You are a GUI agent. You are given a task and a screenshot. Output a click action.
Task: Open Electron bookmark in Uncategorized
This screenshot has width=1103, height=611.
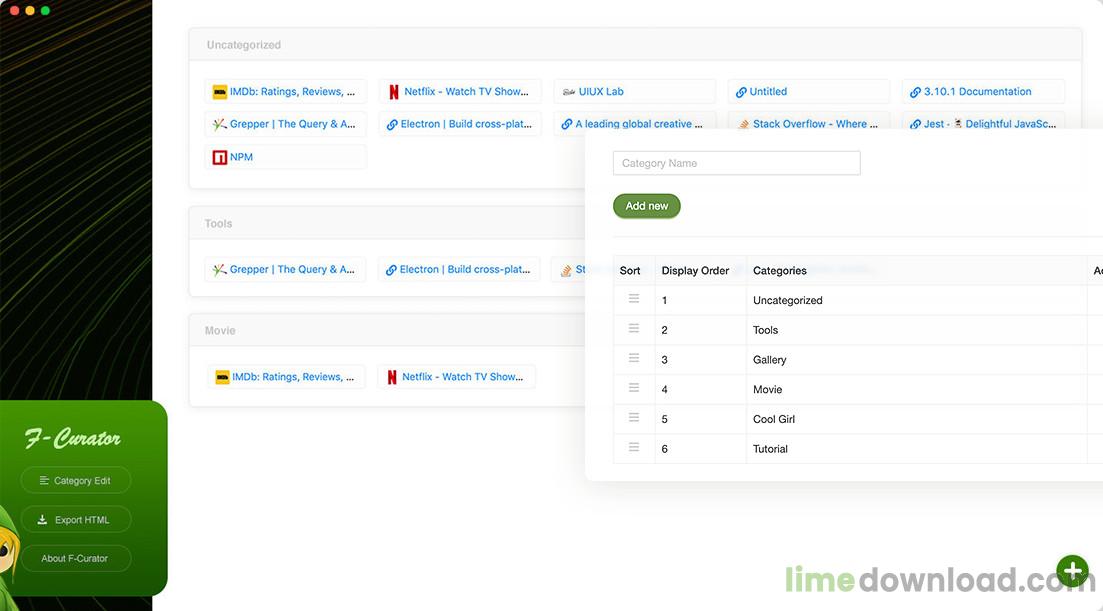[x=460, y=124]
